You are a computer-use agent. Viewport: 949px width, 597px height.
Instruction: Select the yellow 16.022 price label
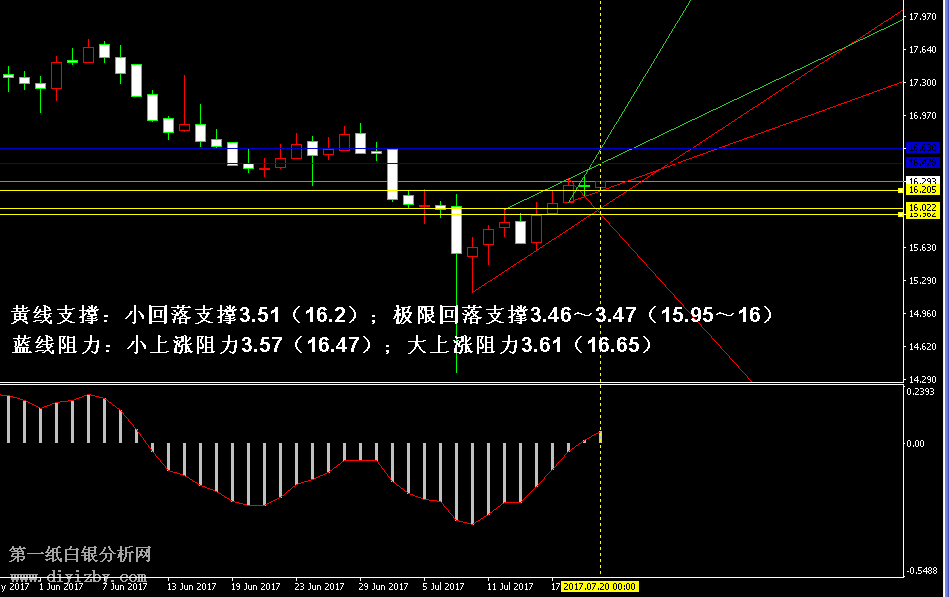point(921,207)
